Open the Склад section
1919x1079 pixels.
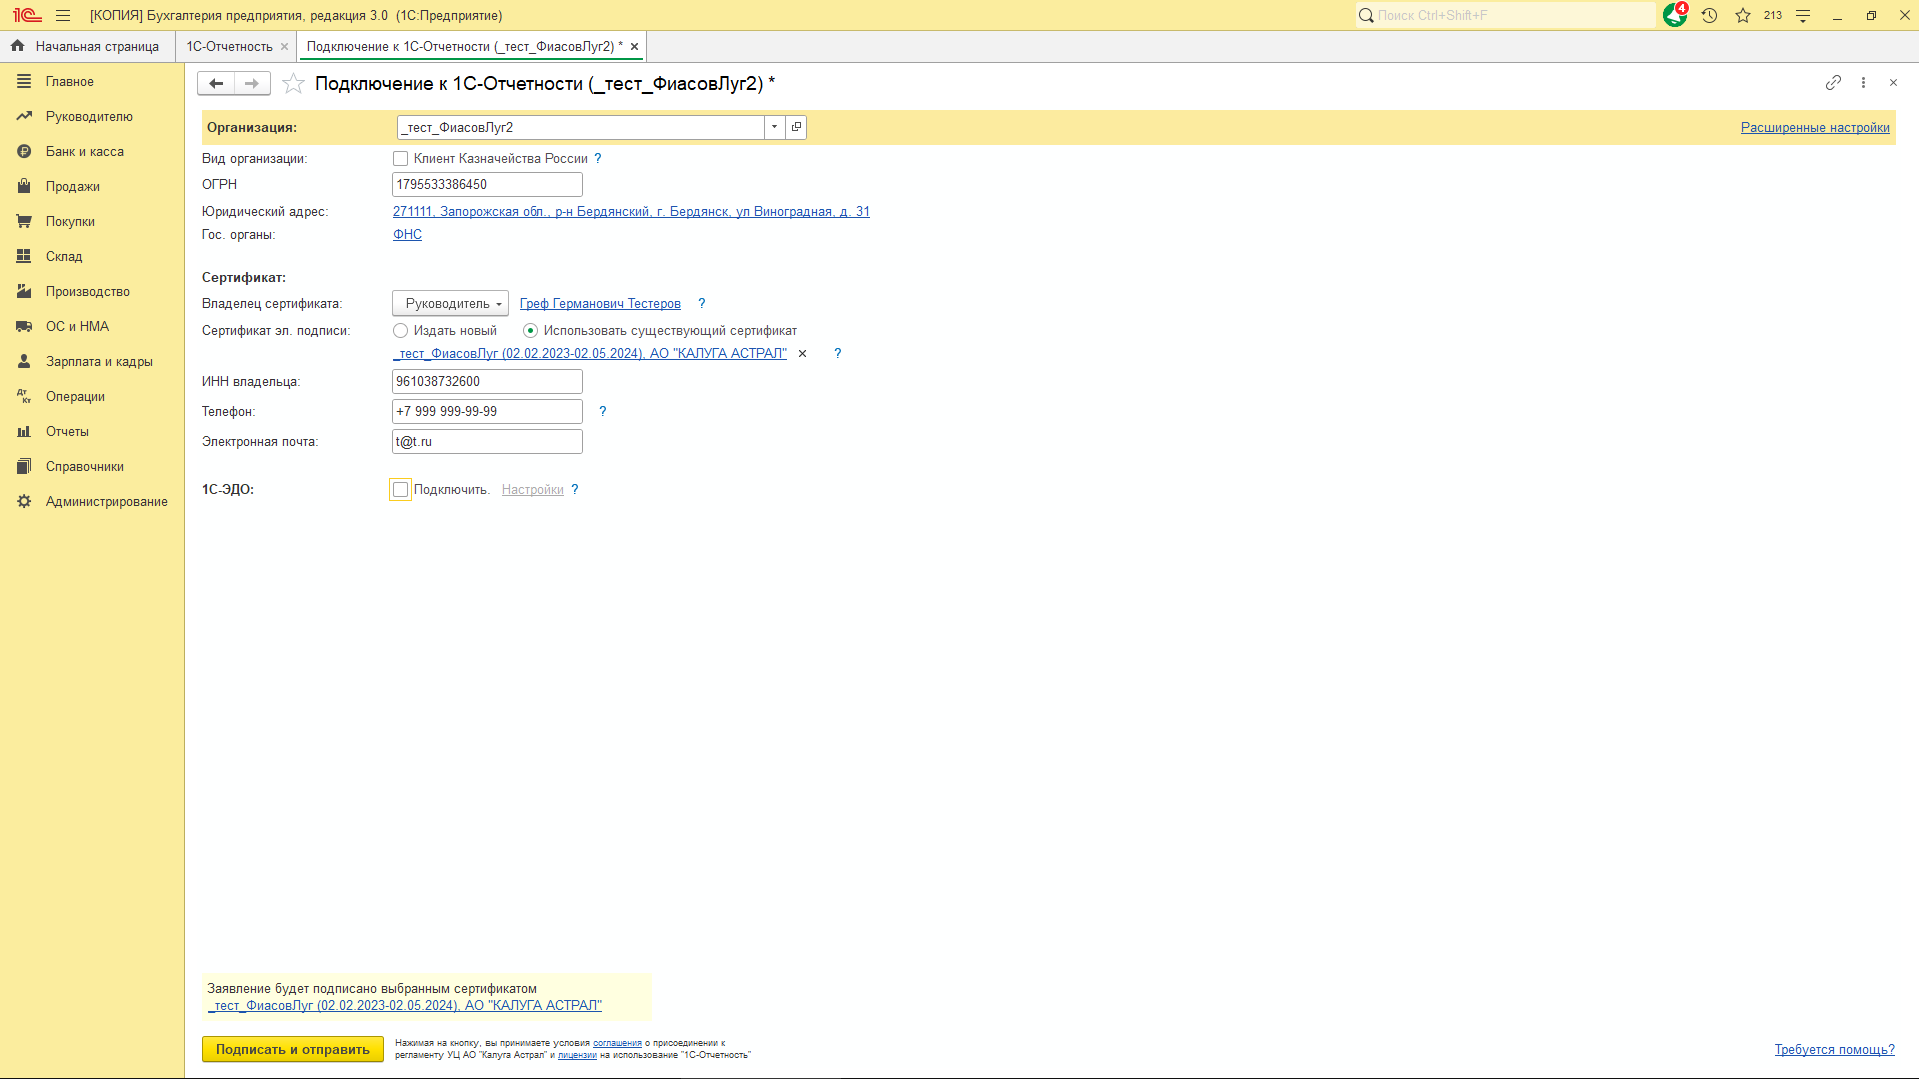pos(93,256)
